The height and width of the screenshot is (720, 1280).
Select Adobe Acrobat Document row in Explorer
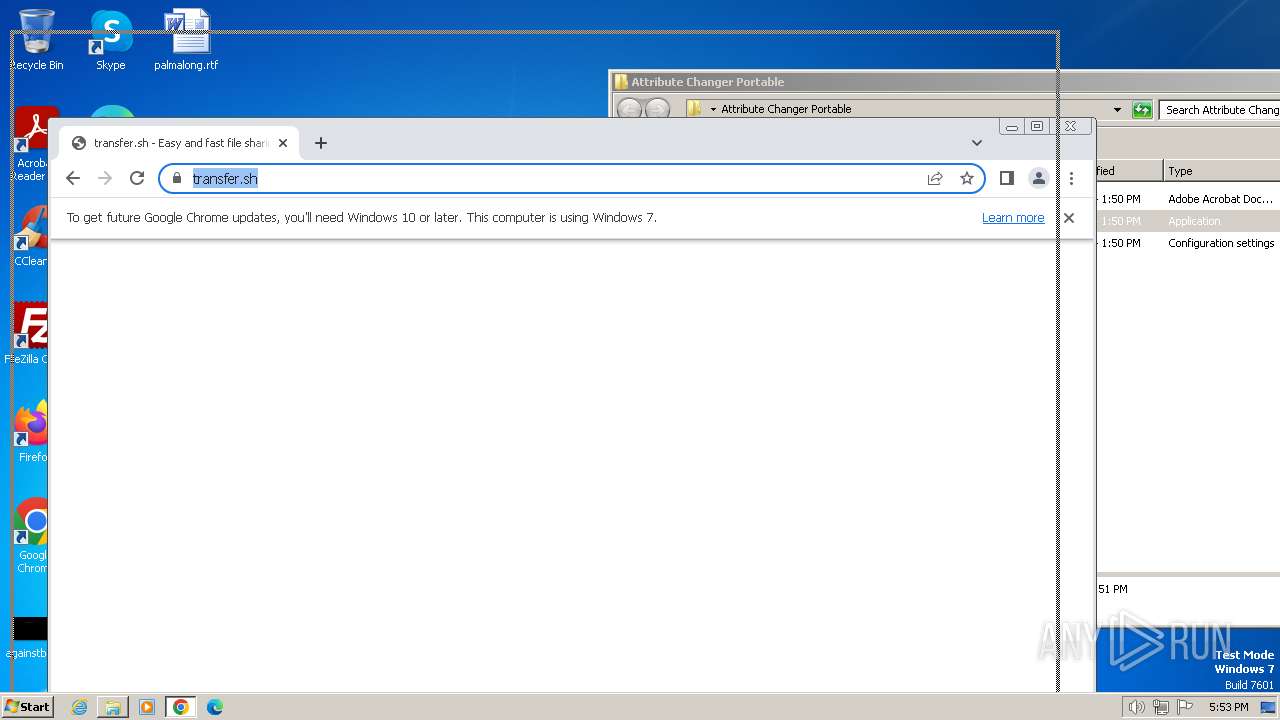pos(1188,199)
